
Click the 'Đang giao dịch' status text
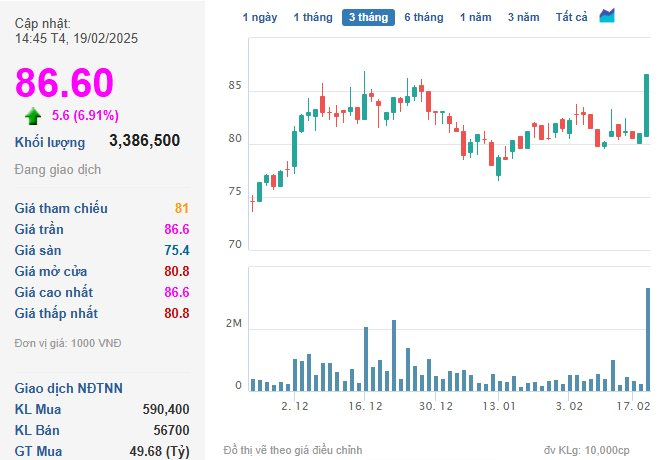pos(58,170)
